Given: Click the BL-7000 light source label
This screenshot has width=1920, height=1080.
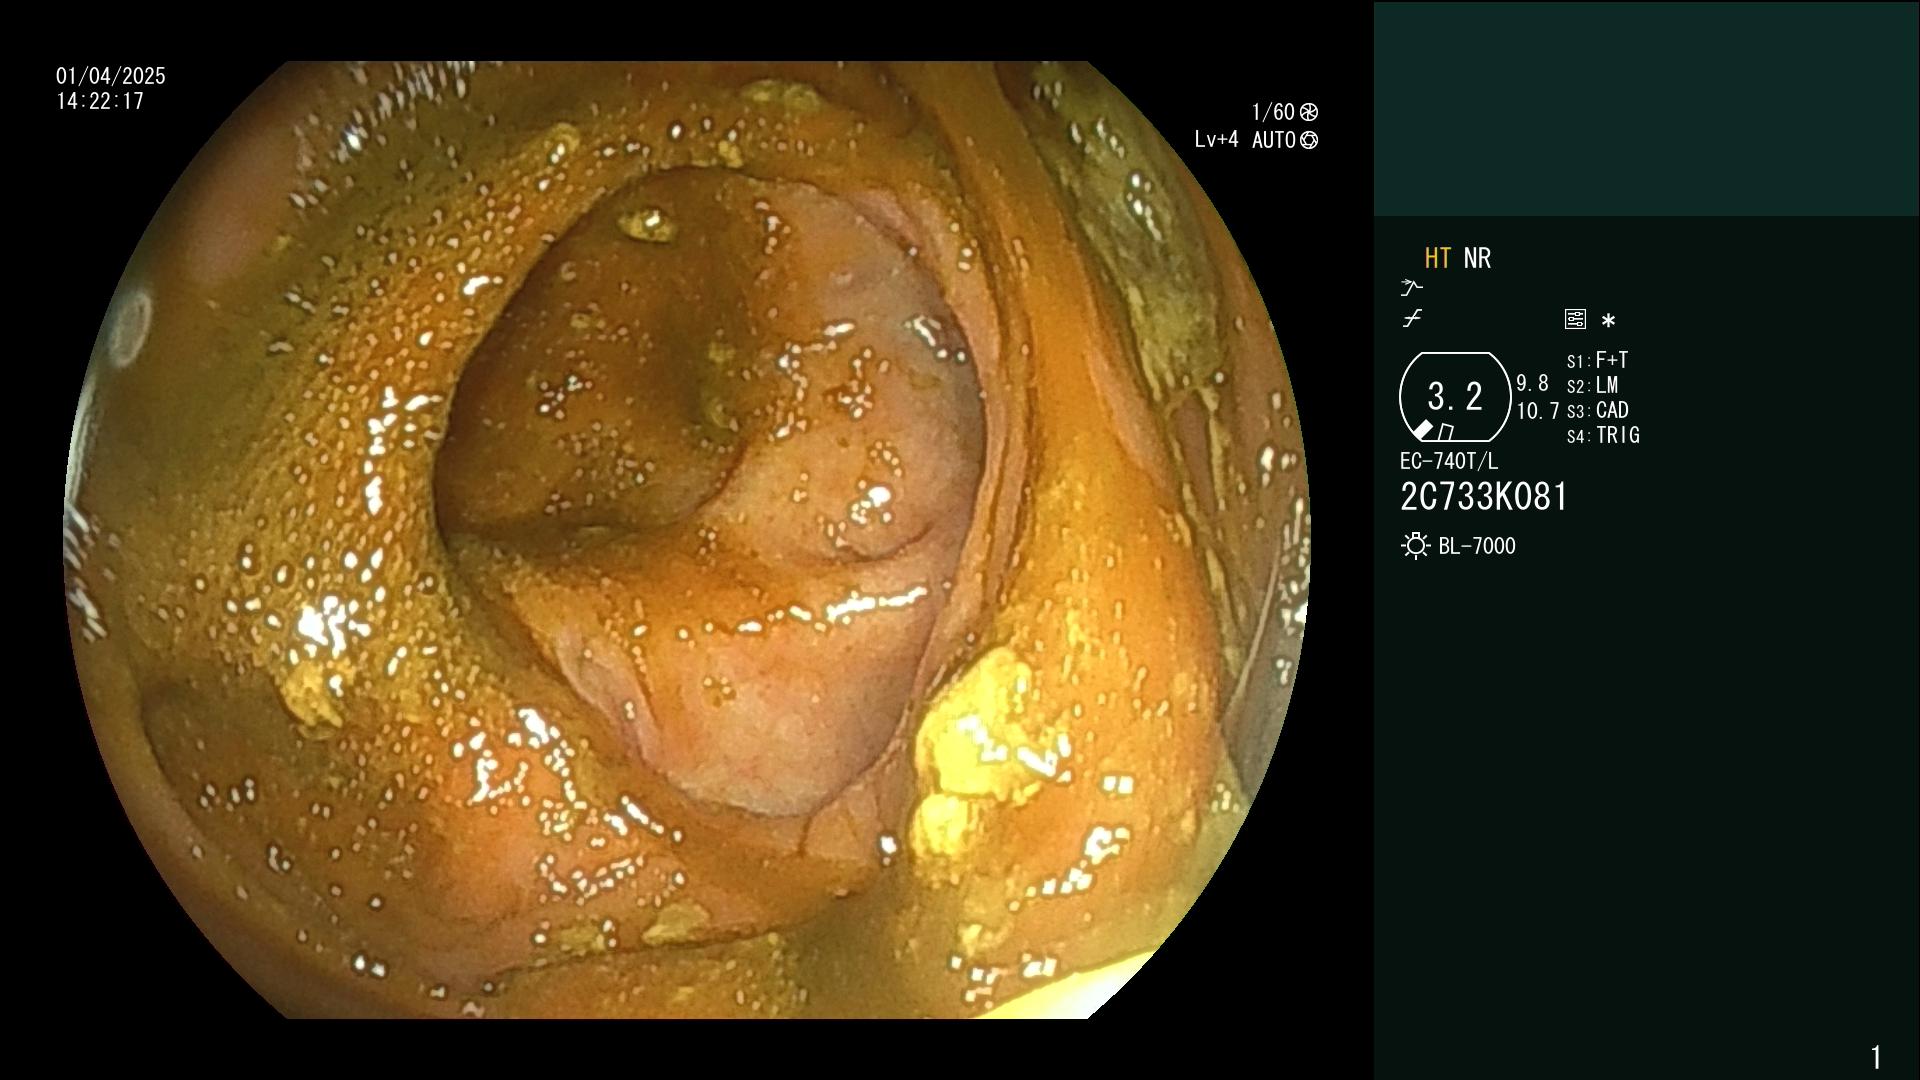Looking at the screenshot, I should pos(1477,546).
